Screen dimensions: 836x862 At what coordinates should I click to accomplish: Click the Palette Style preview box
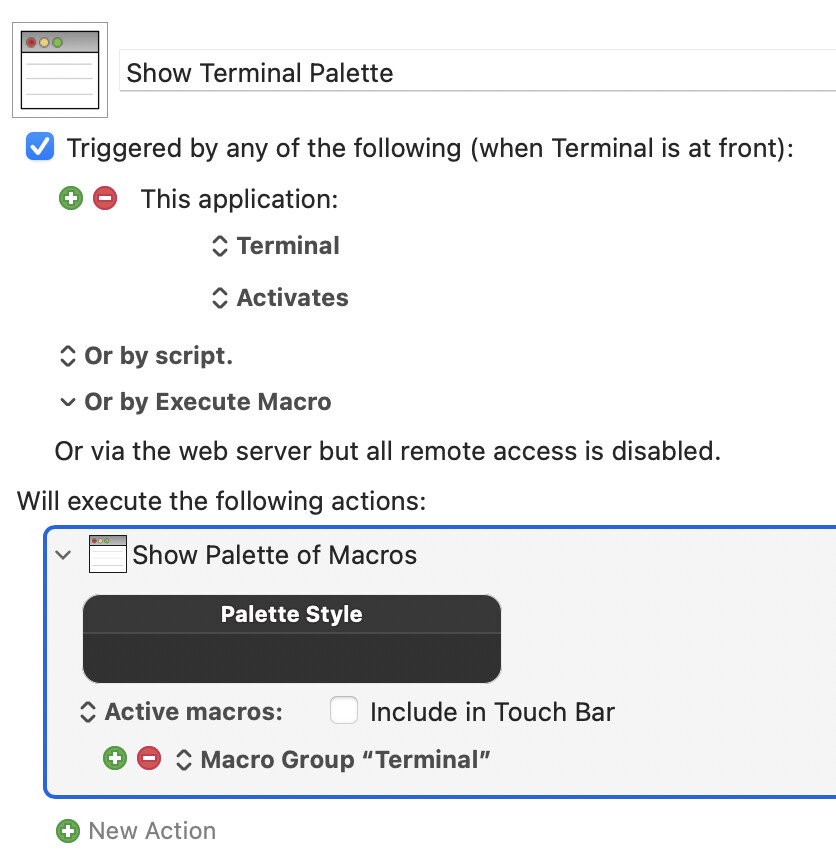pos(292,639)
